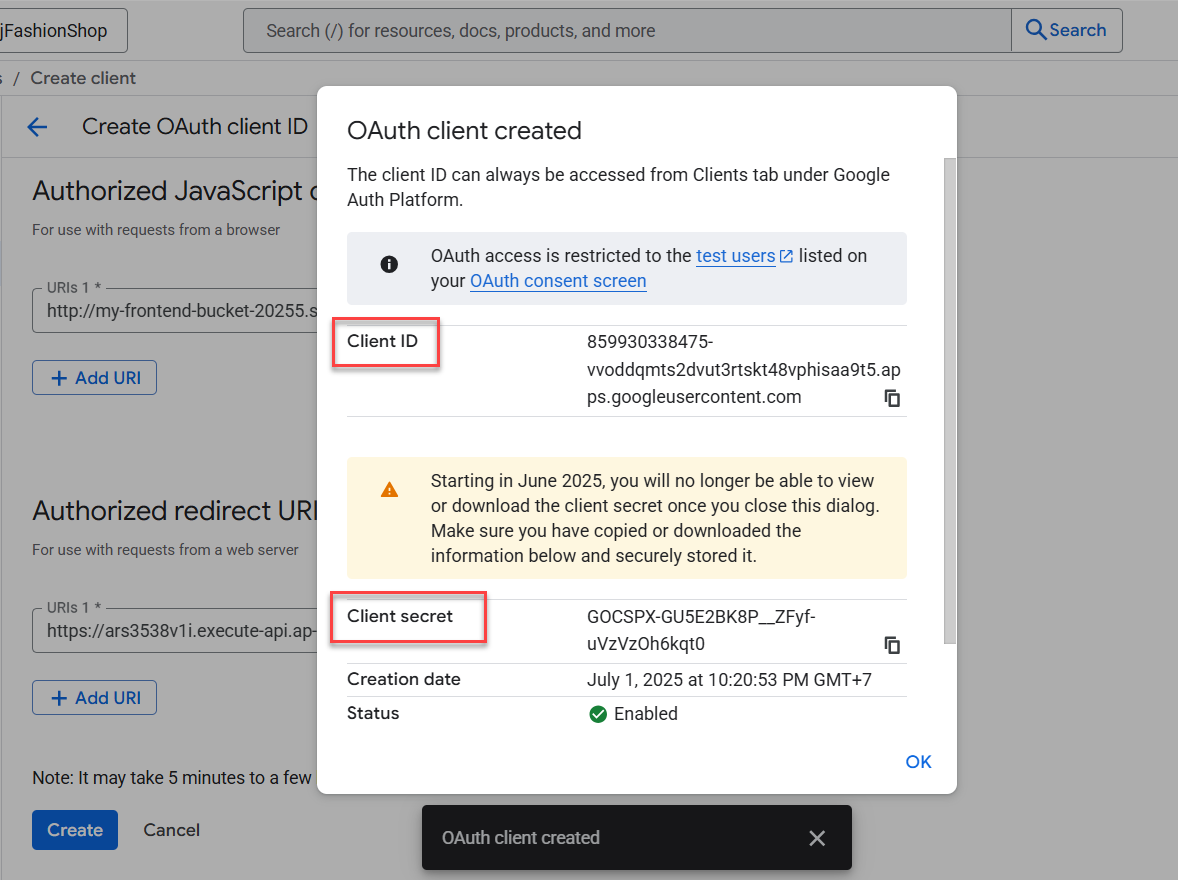The width and height of the screenshot is (1178, 880).
Task: Cancel the OAuth client creation
Action: click(x=171, y=830)
